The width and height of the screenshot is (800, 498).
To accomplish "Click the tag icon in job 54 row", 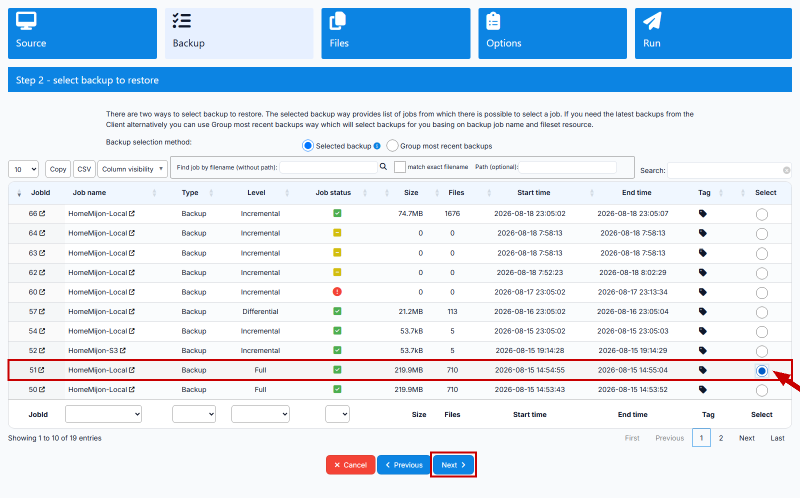I will tap(703, 331).
